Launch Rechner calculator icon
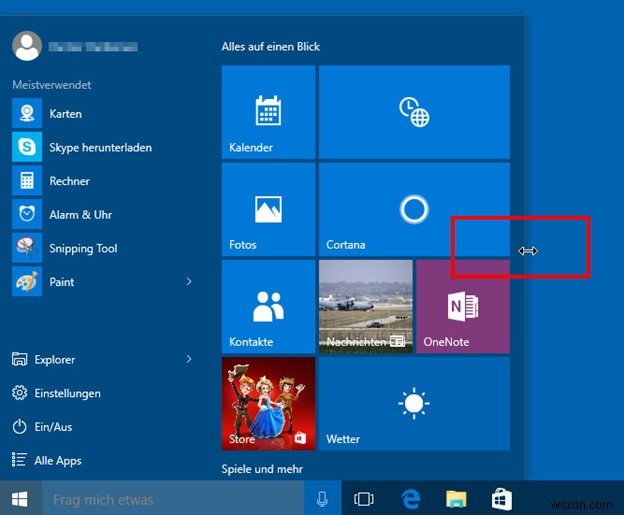The image size is (624, 515). [27, 181]
